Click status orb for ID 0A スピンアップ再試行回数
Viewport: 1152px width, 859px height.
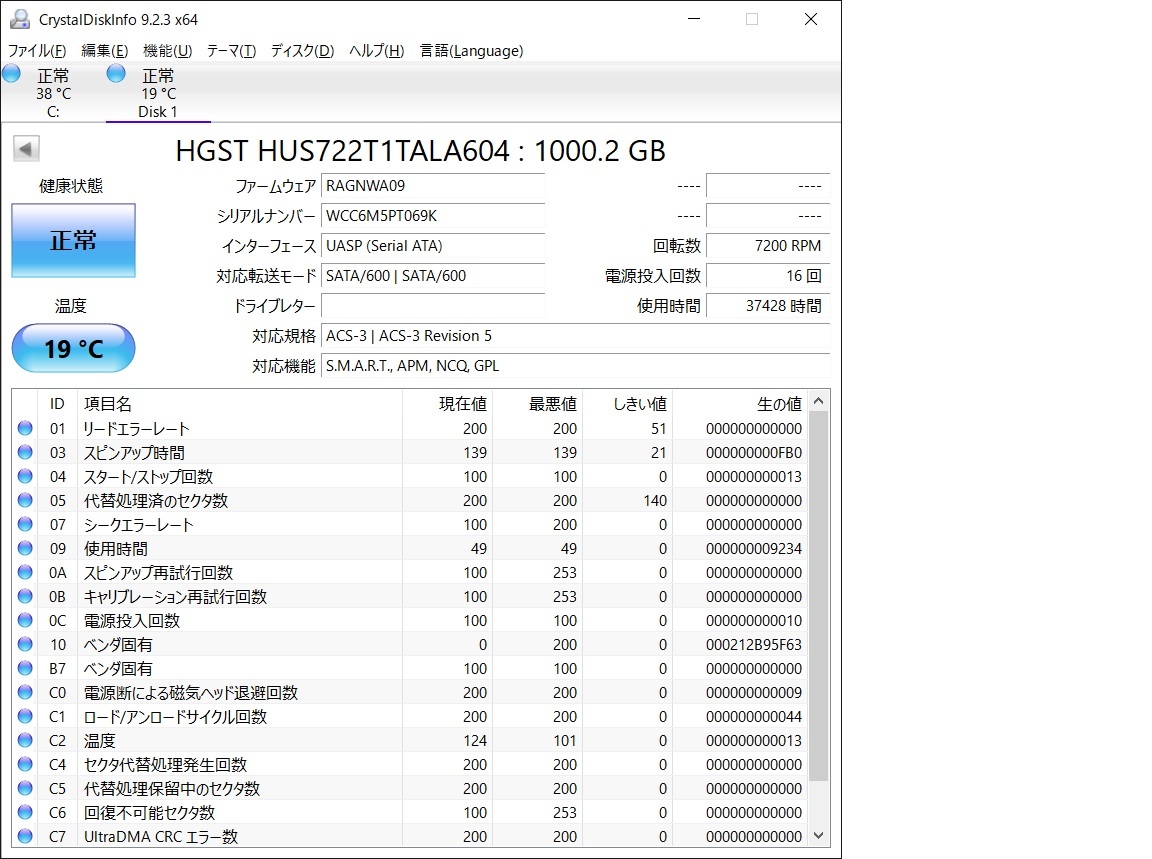25,572
